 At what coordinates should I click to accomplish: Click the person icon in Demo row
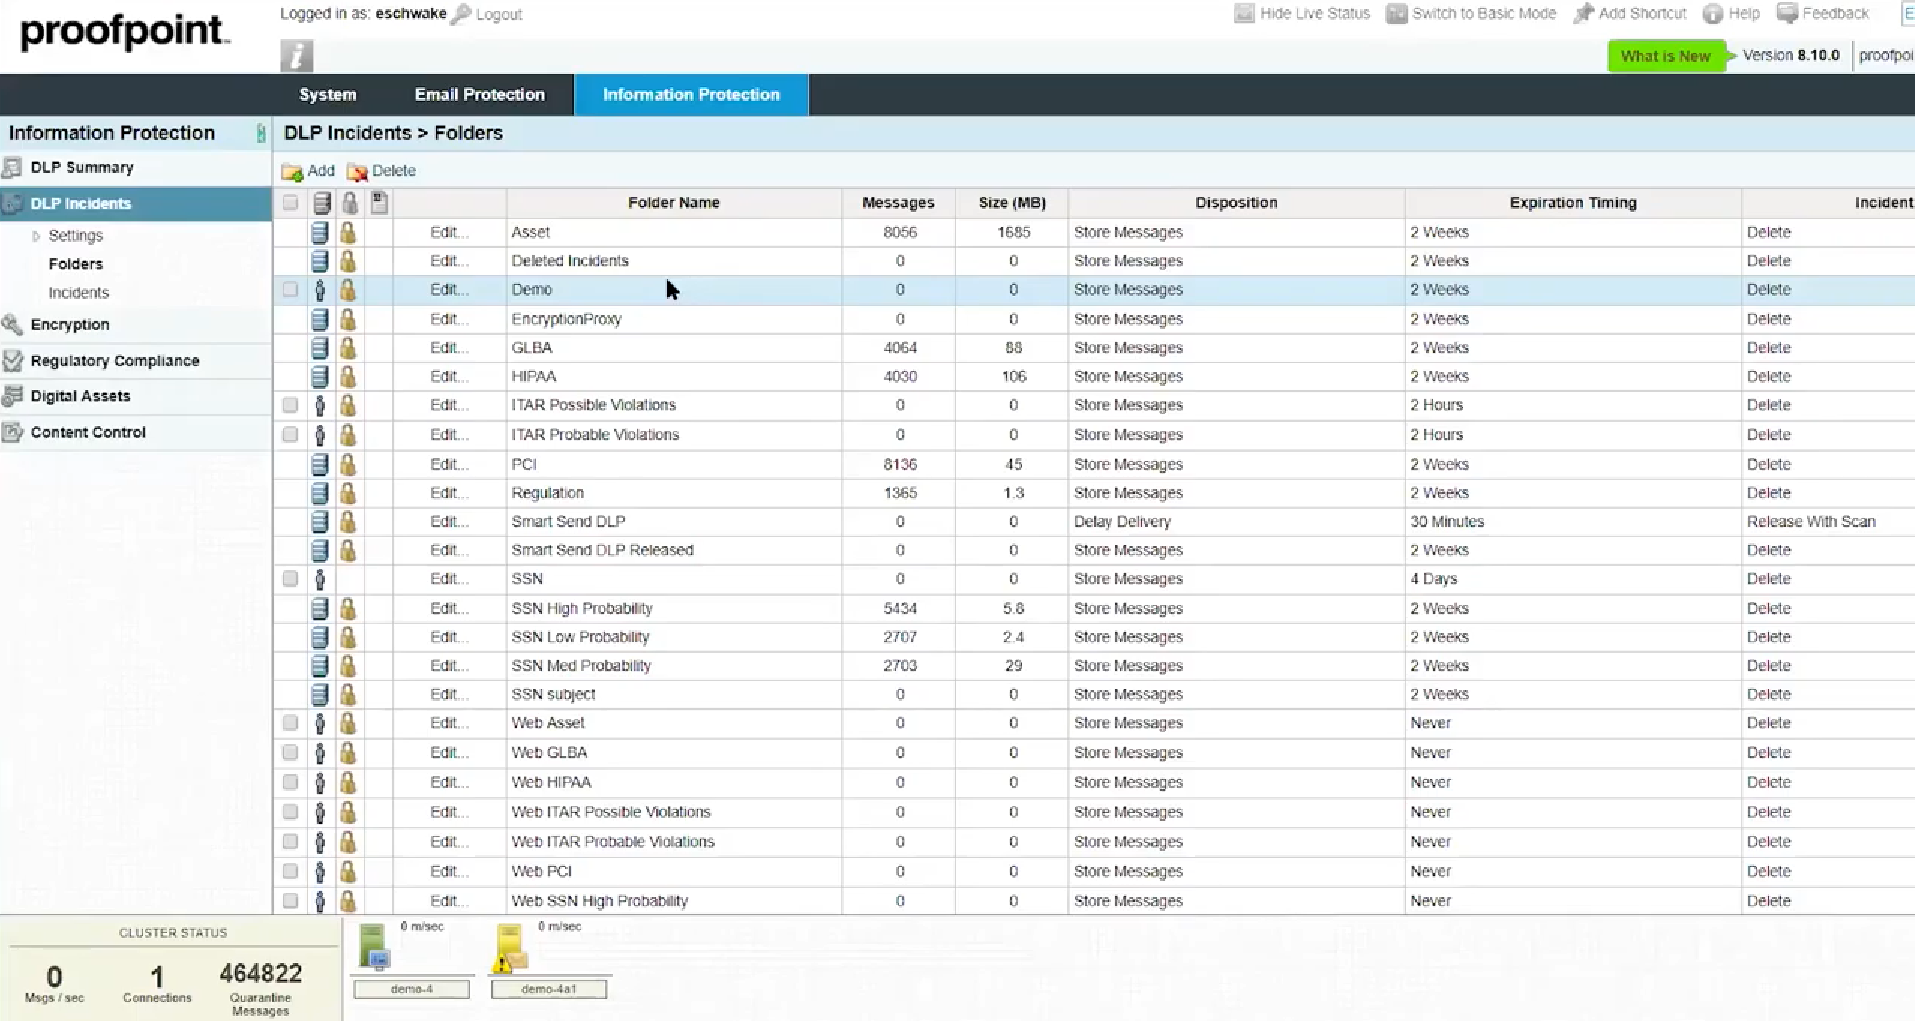320,290
